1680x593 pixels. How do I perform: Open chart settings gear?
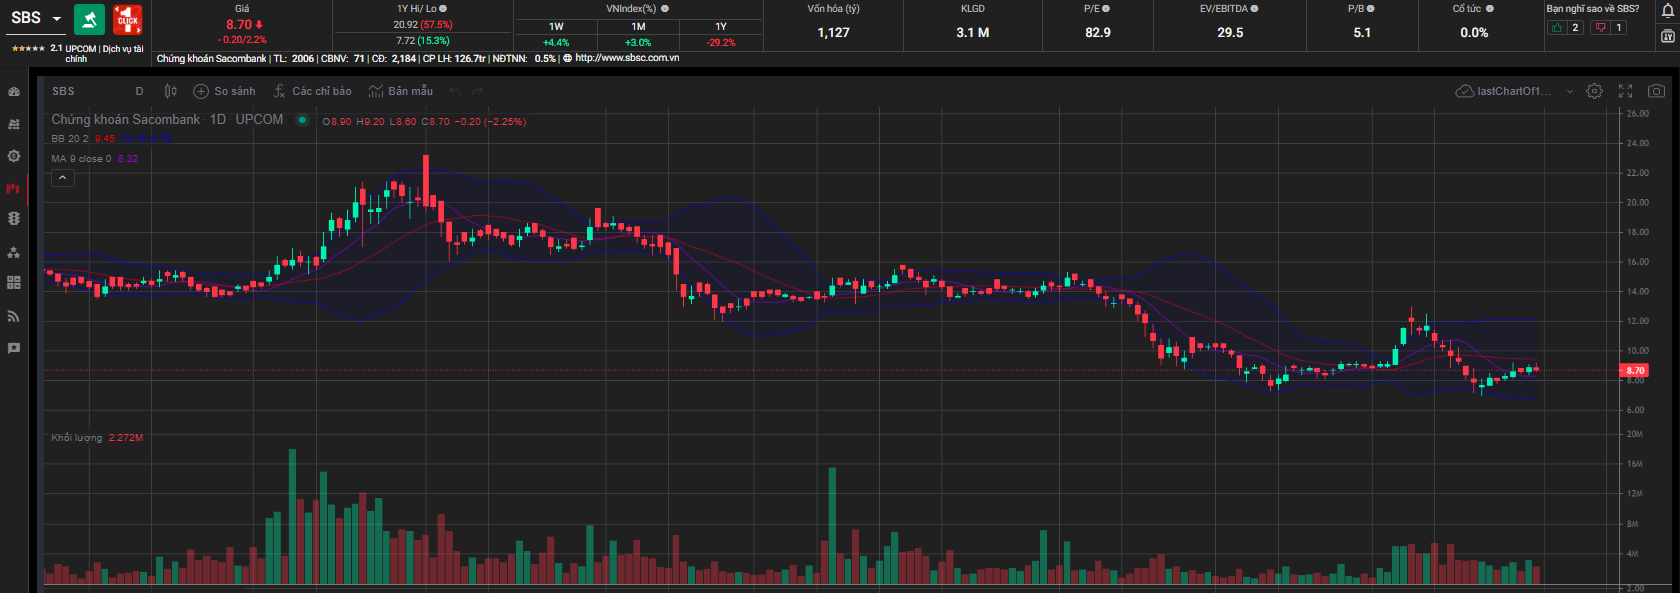pyautogui.click(x=1594, y=91)
